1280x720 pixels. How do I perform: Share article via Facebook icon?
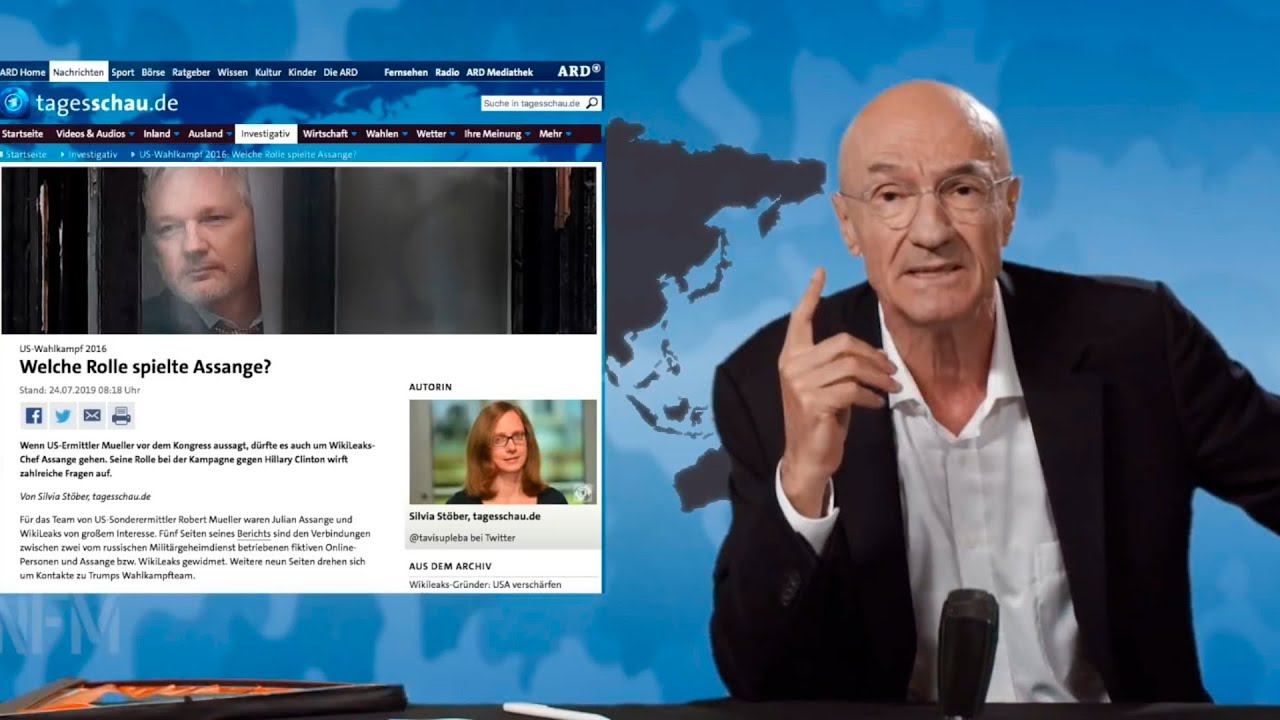34,416
